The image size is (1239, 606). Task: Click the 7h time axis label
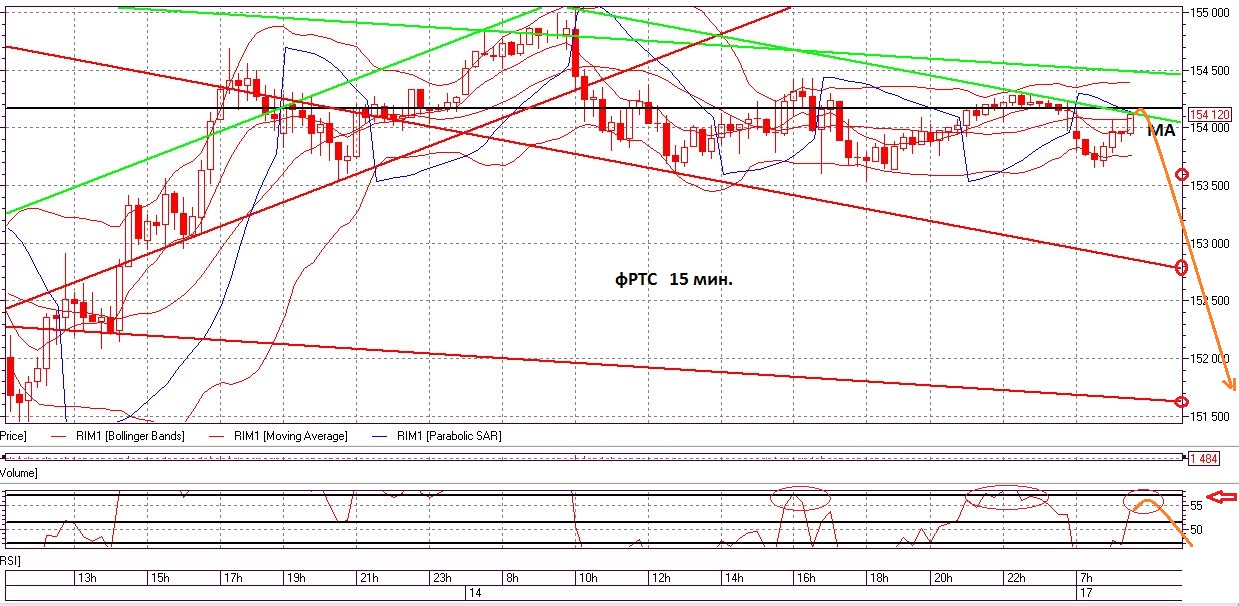pos(1086,578)
